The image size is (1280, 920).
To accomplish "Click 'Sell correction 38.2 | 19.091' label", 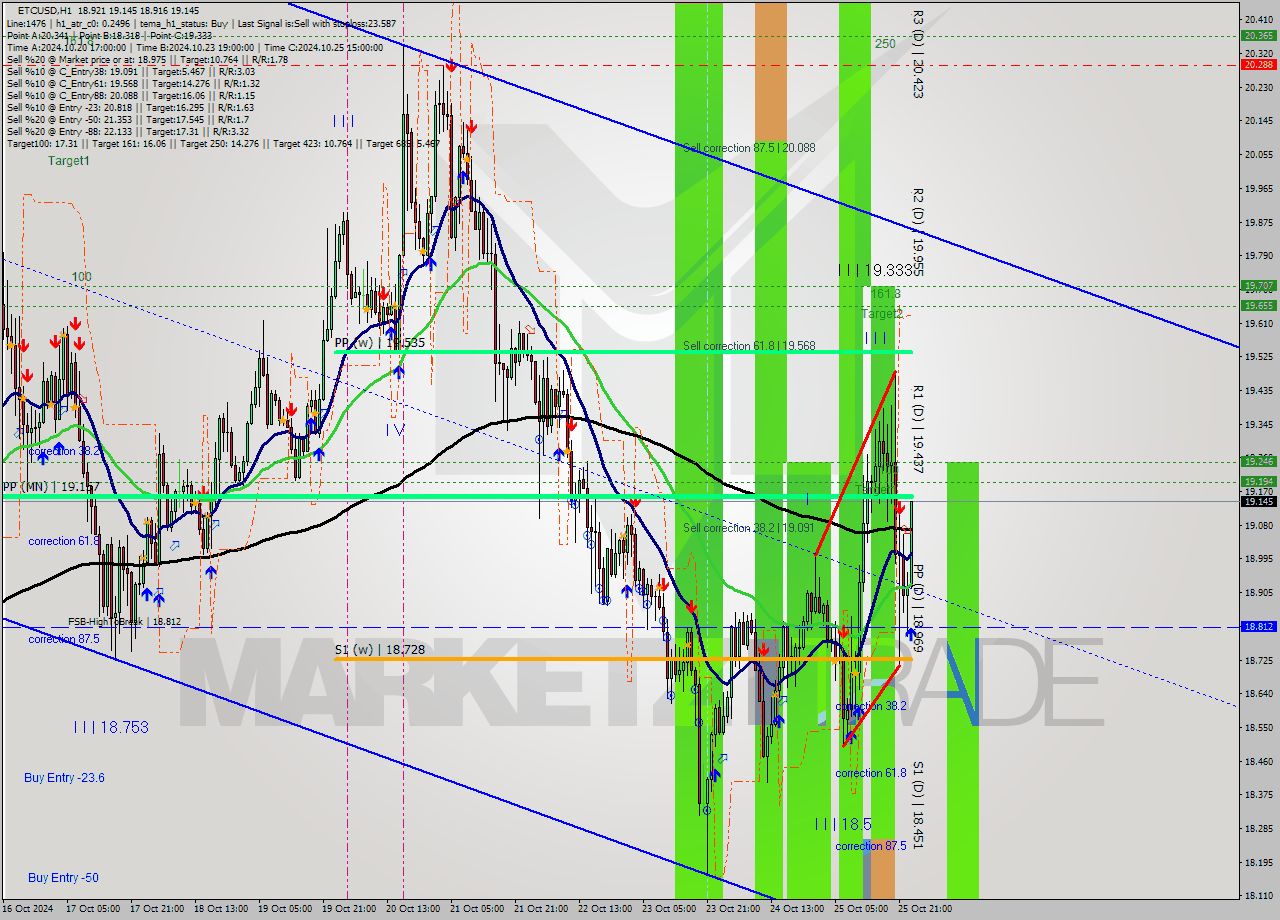I will [749, 528].
